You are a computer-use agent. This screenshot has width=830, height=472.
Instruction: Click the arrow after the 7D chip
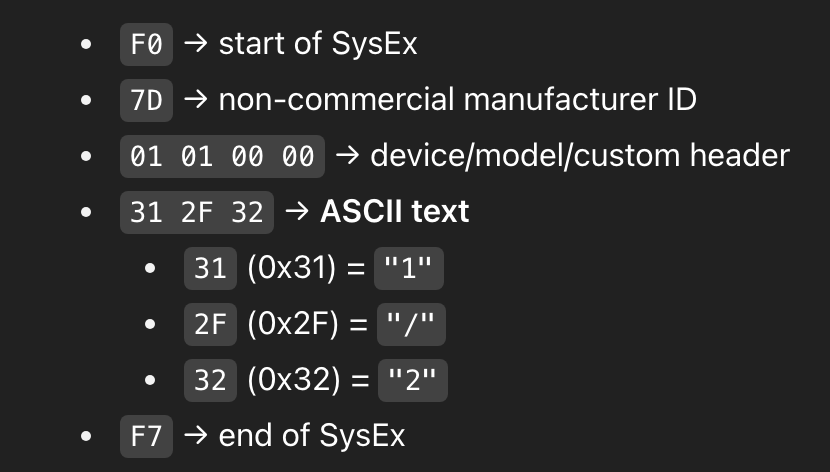tap(196, 100)
